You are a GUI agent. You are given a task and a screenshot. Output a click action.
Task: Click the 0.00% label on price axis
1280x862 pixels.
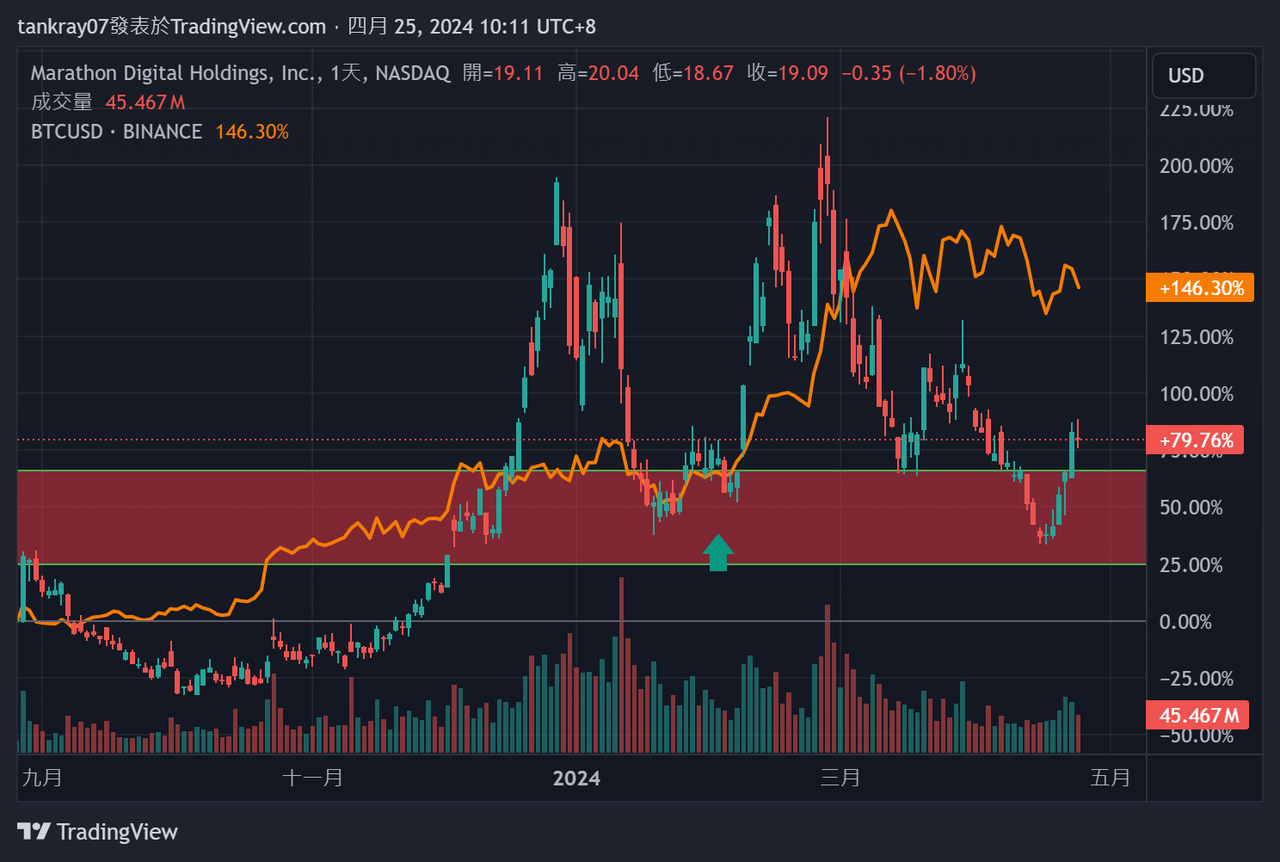1185,622
